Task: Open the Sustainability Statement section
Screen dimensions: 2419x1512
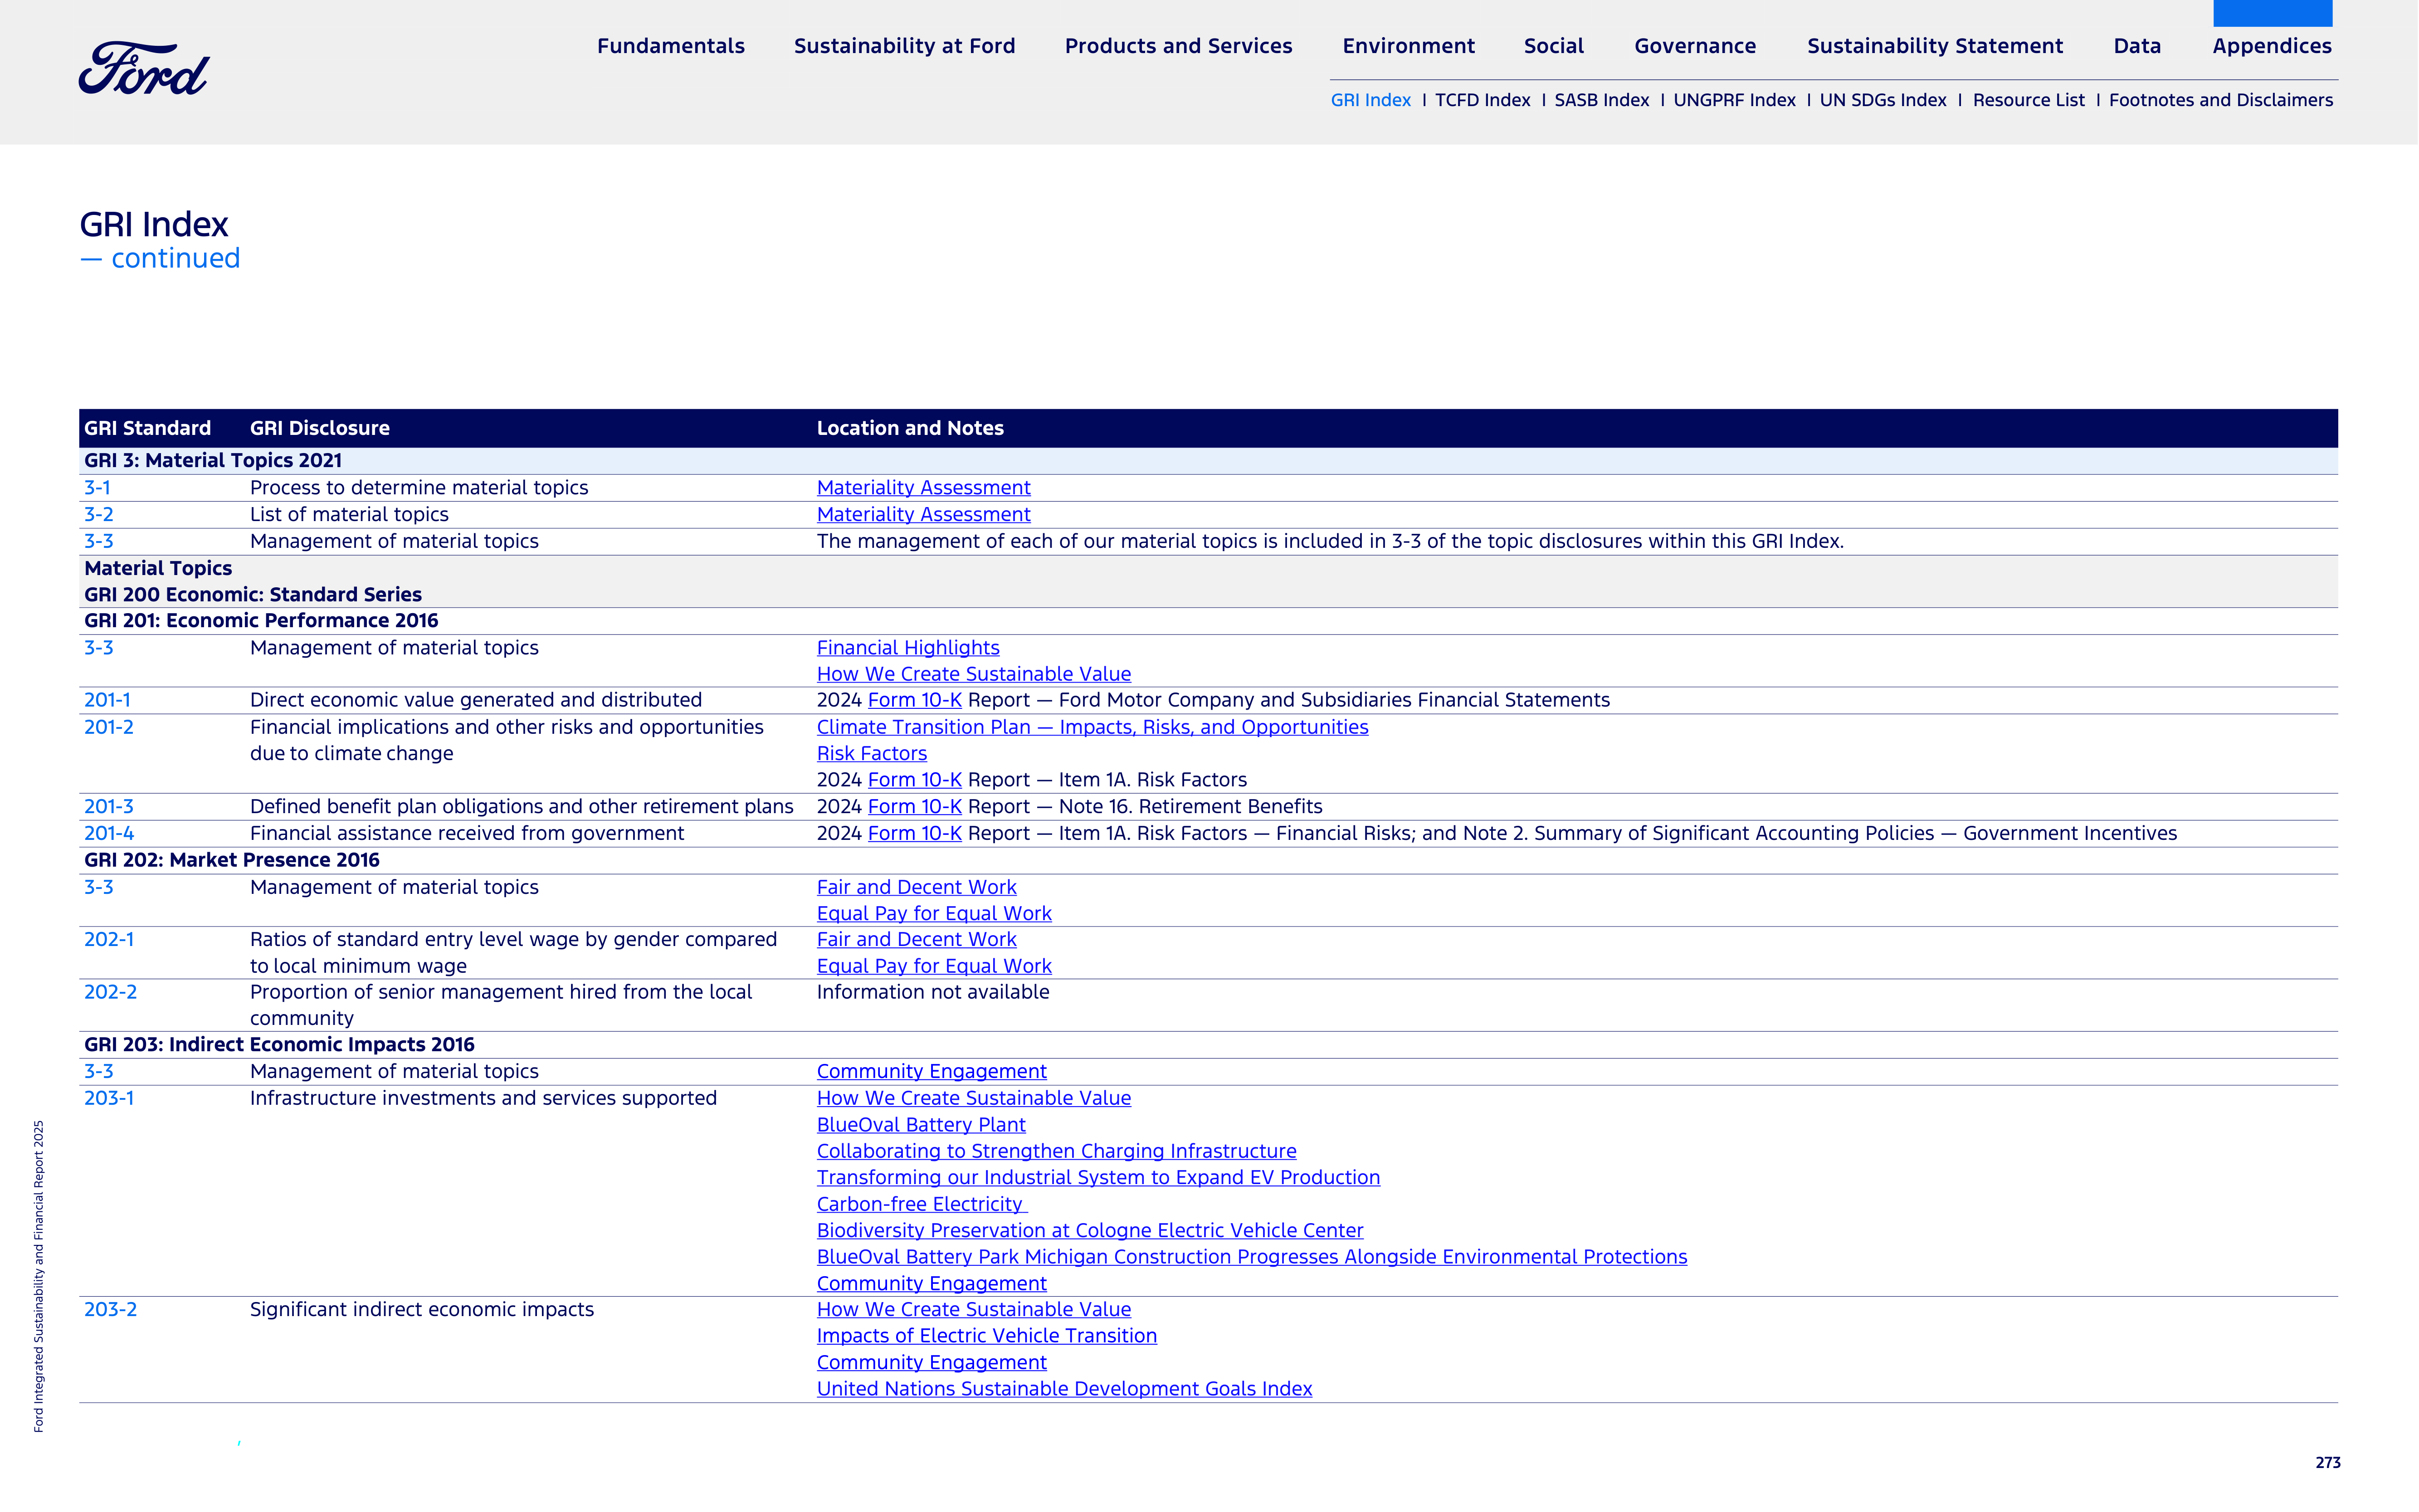Action: (x=1935, y=46)
